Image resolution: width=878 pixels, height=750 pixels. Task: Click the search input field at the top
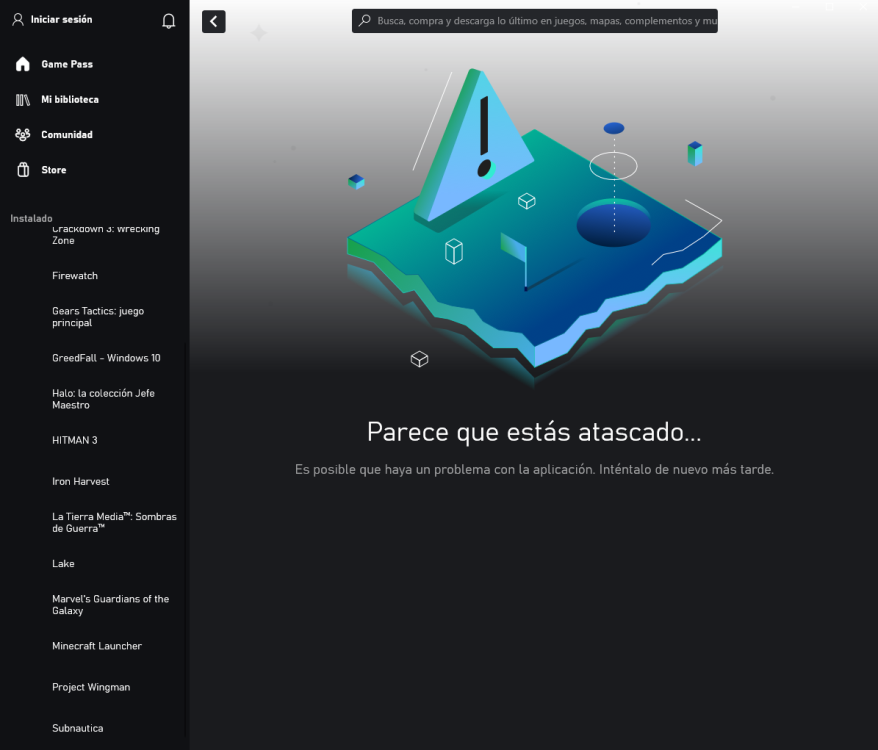point(534,20)
